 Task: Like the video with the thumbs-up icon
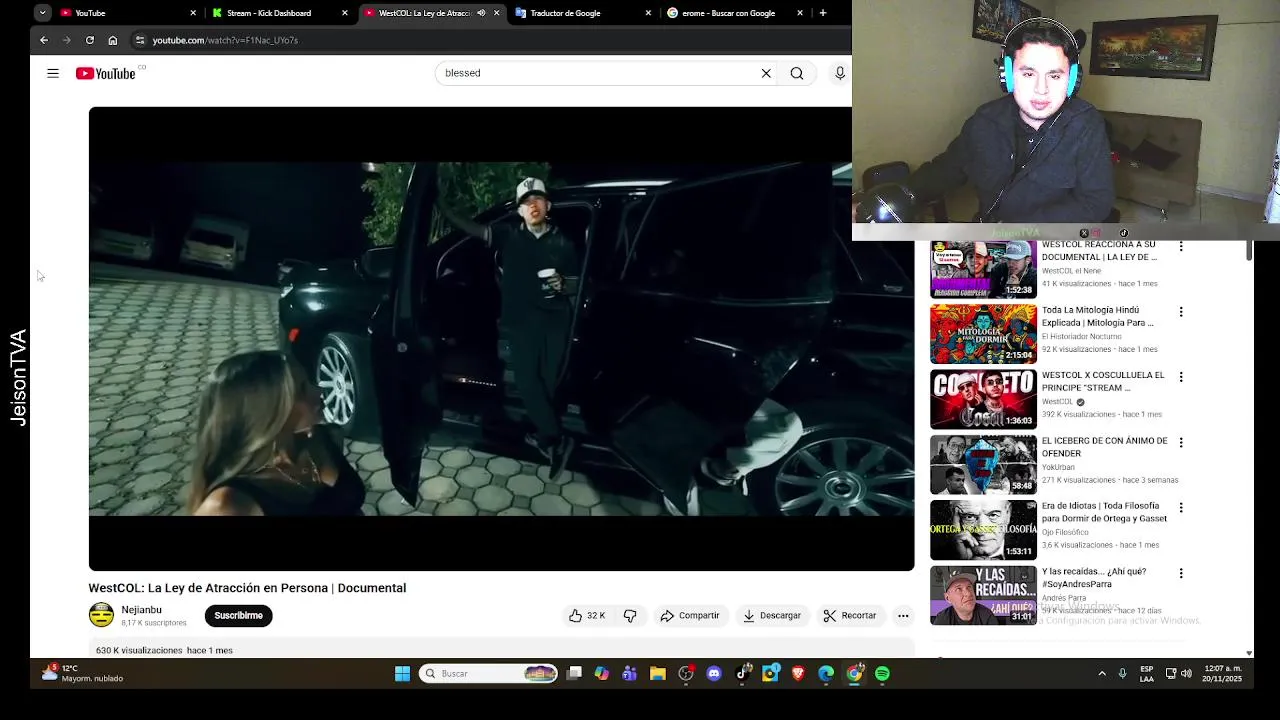pos(576,616)
